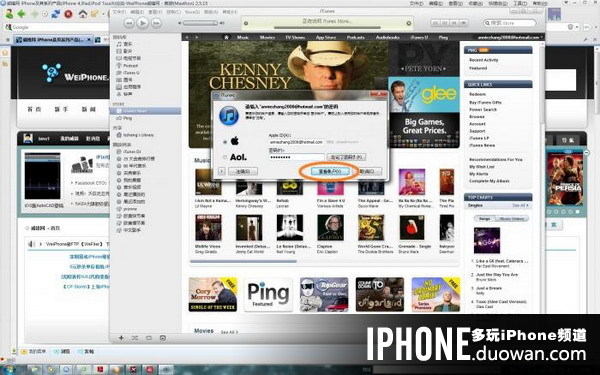Click the iTunes play button

tap(142, 23)
